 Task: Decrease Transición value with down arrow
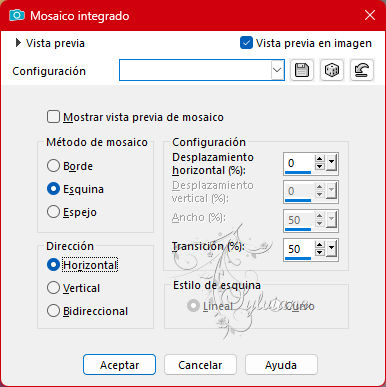(320, 252)
